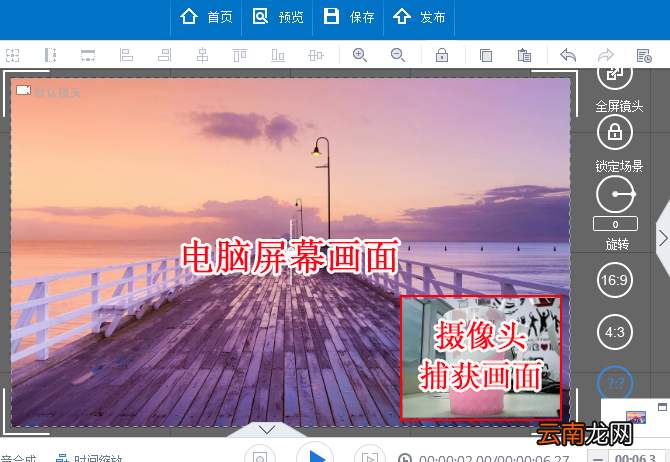
Task: Click the 全屏镜头 fullscreen camera icon
Action: click(615, 76)
